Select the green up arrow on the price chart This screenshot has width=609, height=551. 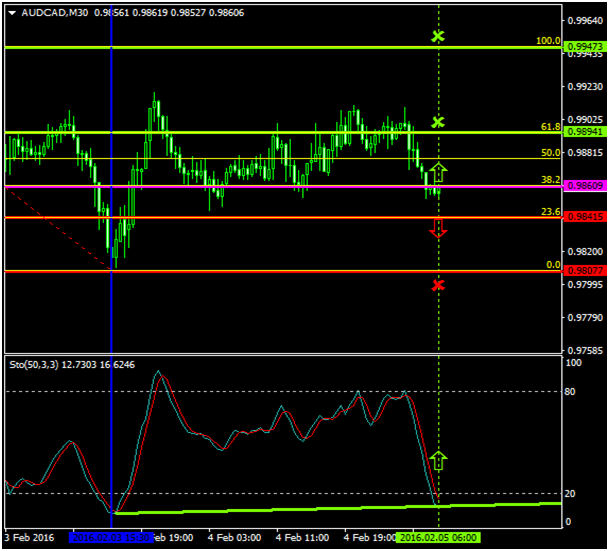point(438,172)
